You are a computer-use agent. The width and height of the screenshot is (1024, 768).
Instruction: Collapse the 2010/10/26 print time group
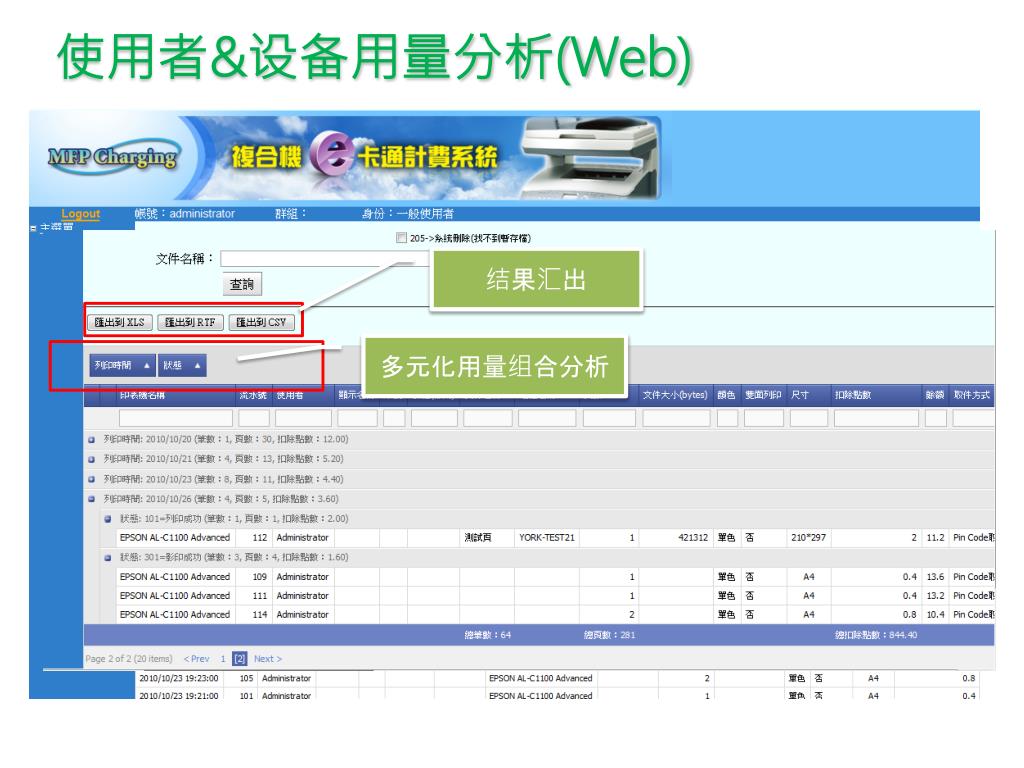click(x=91, y=499)
